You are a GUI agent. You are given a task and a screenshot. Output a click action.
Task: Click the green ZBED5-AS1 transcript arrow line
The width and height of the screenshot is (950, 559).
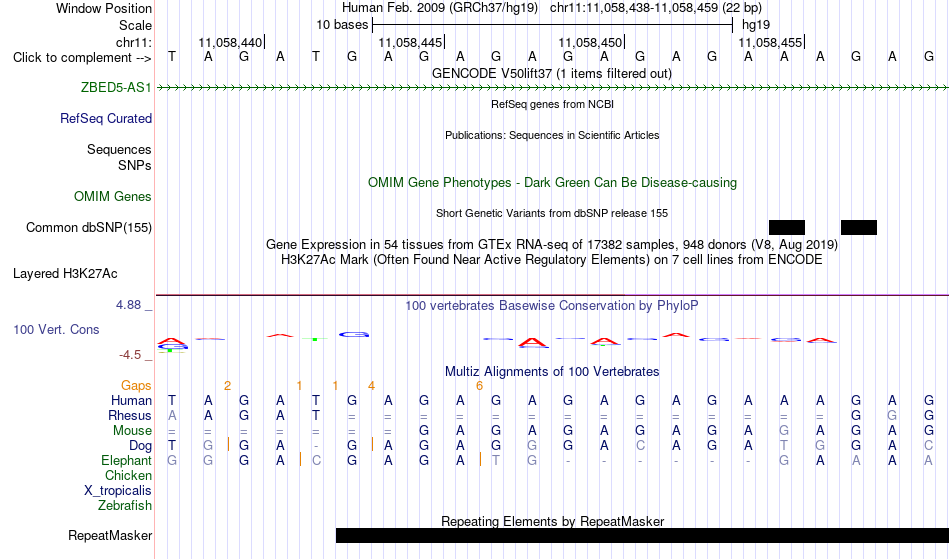553,88
